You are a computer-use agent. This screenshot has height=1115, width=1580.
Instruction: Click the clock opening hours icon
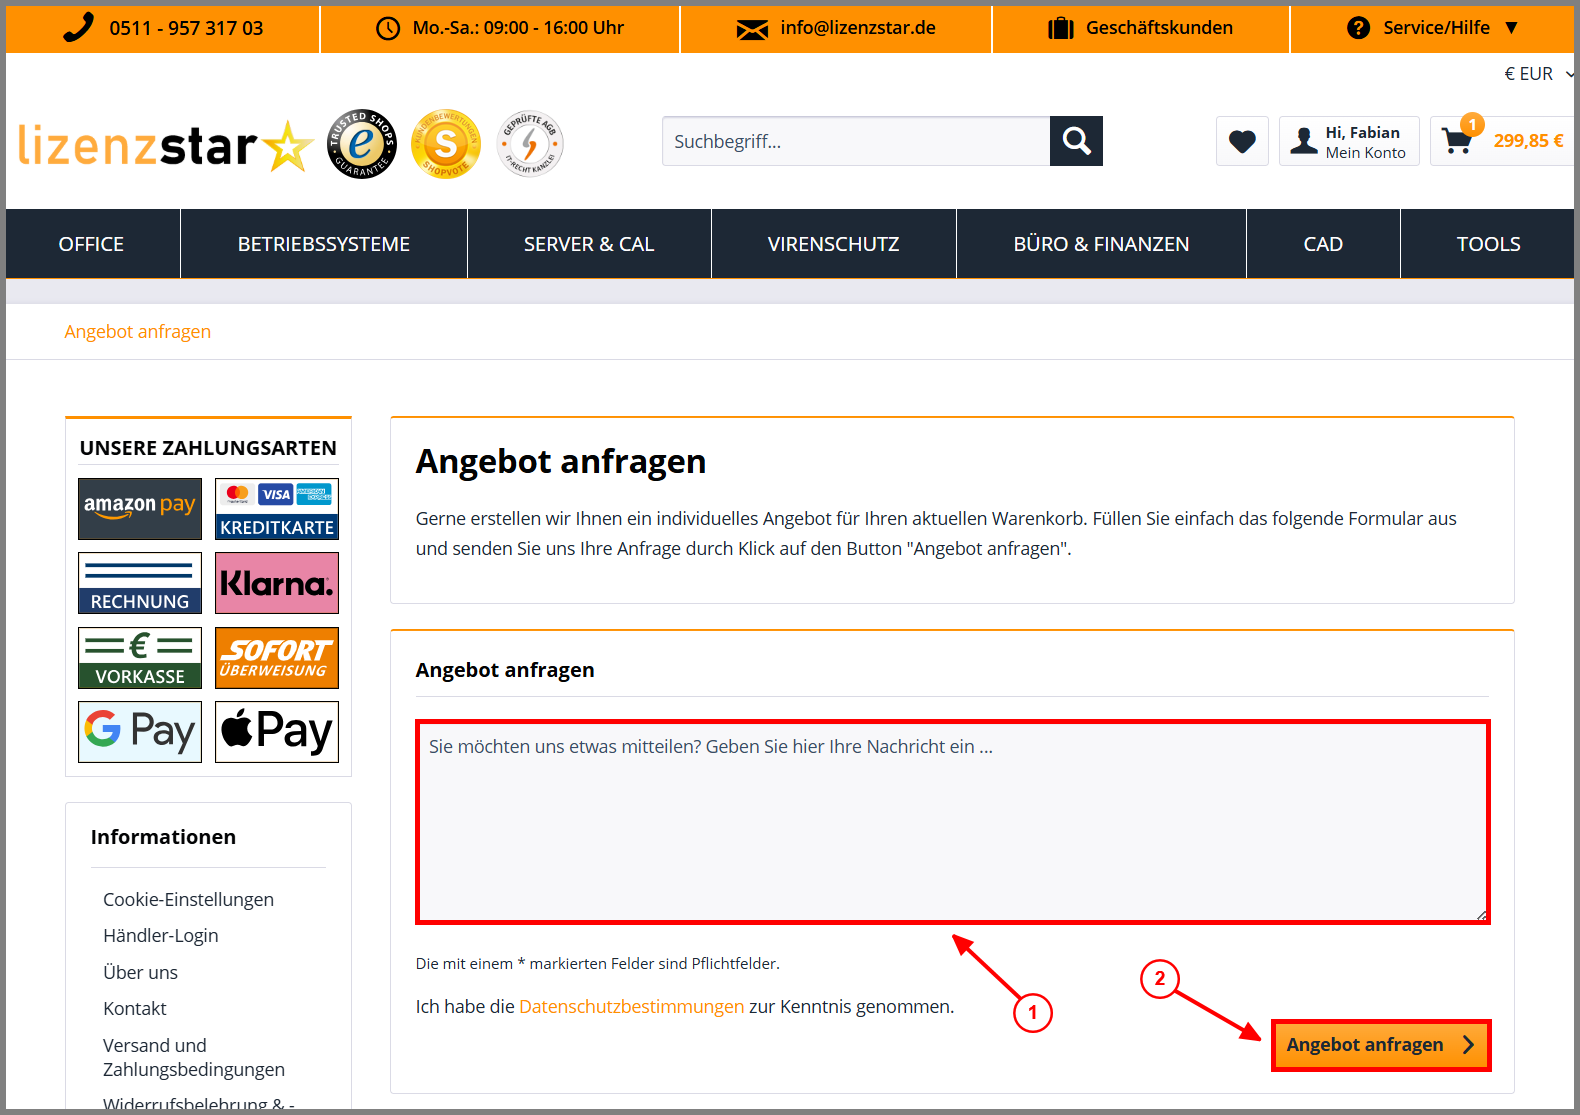click(x=388, y=29)
